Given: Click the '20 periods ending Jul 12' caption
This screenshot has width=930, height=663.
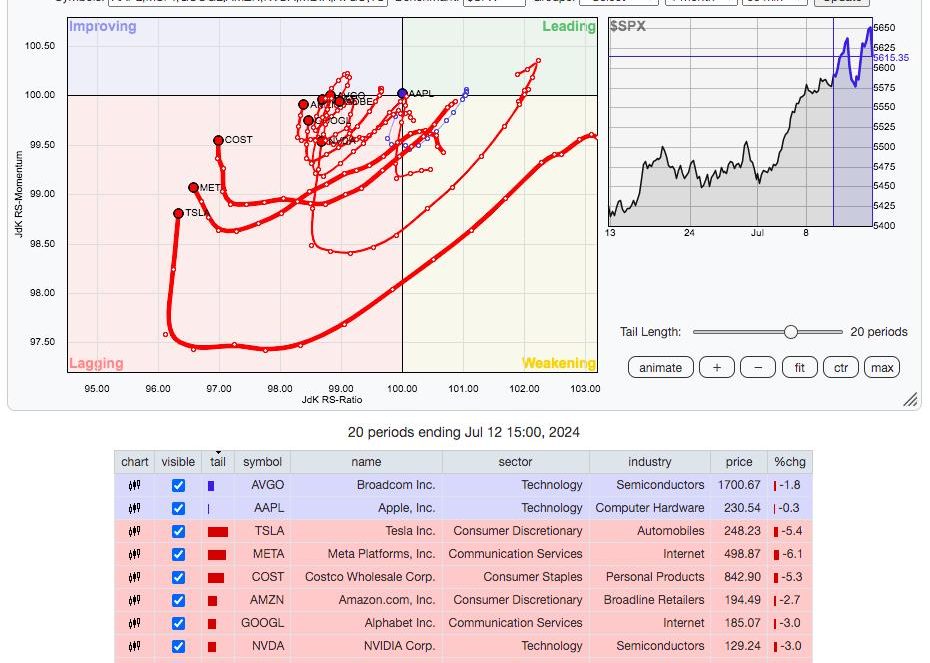Looking at the screenshot, I should (x=463, y=432).
